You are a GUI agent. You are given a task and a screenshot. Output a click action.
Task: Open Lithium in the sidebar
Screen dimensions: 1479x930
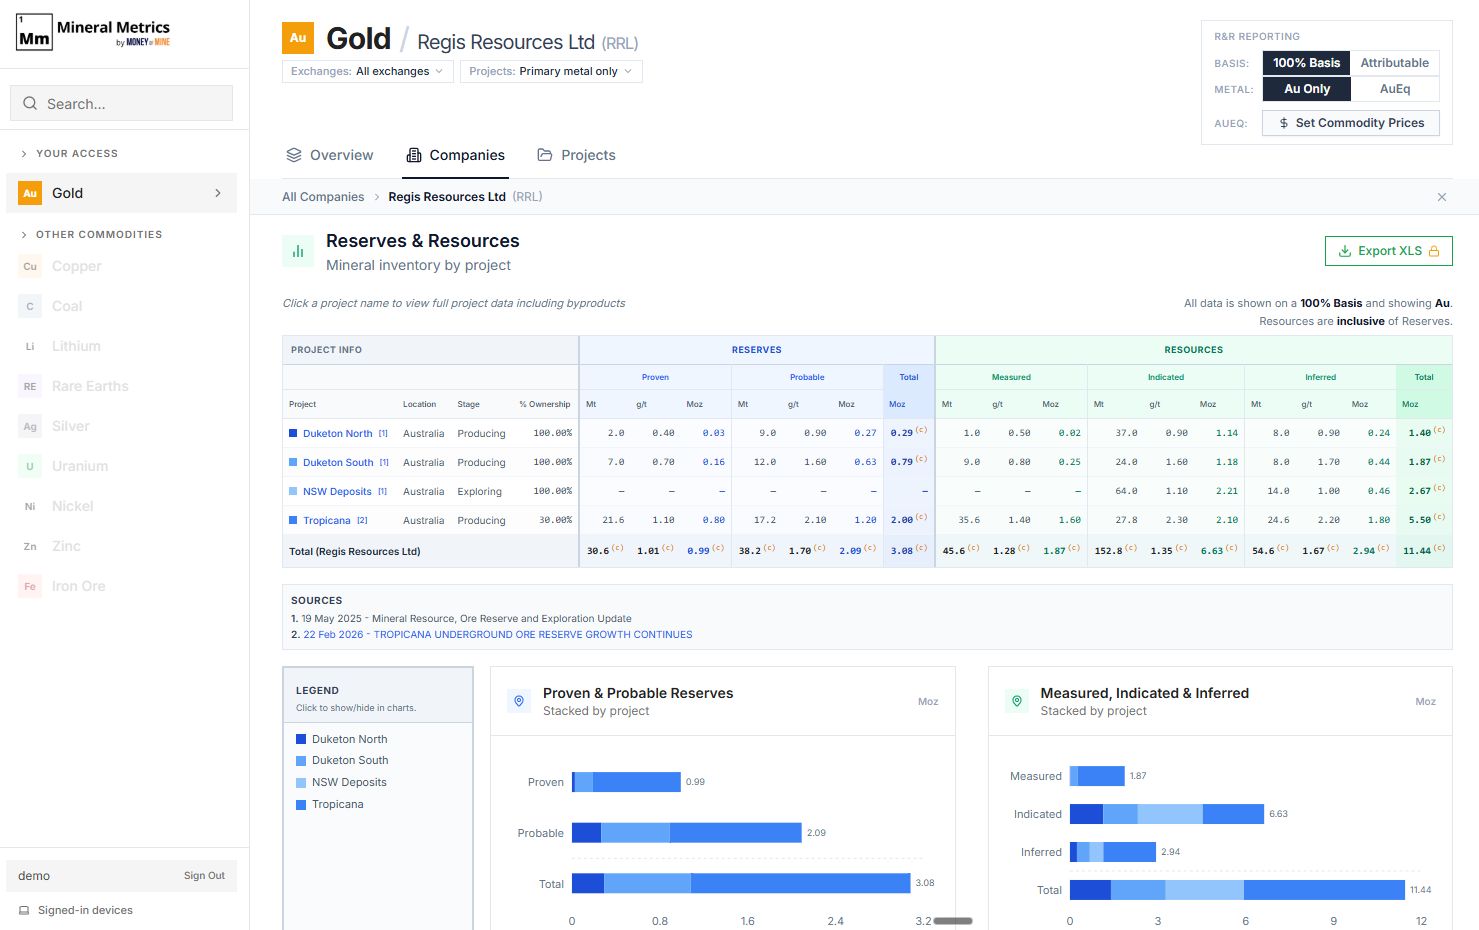point(121,346)
